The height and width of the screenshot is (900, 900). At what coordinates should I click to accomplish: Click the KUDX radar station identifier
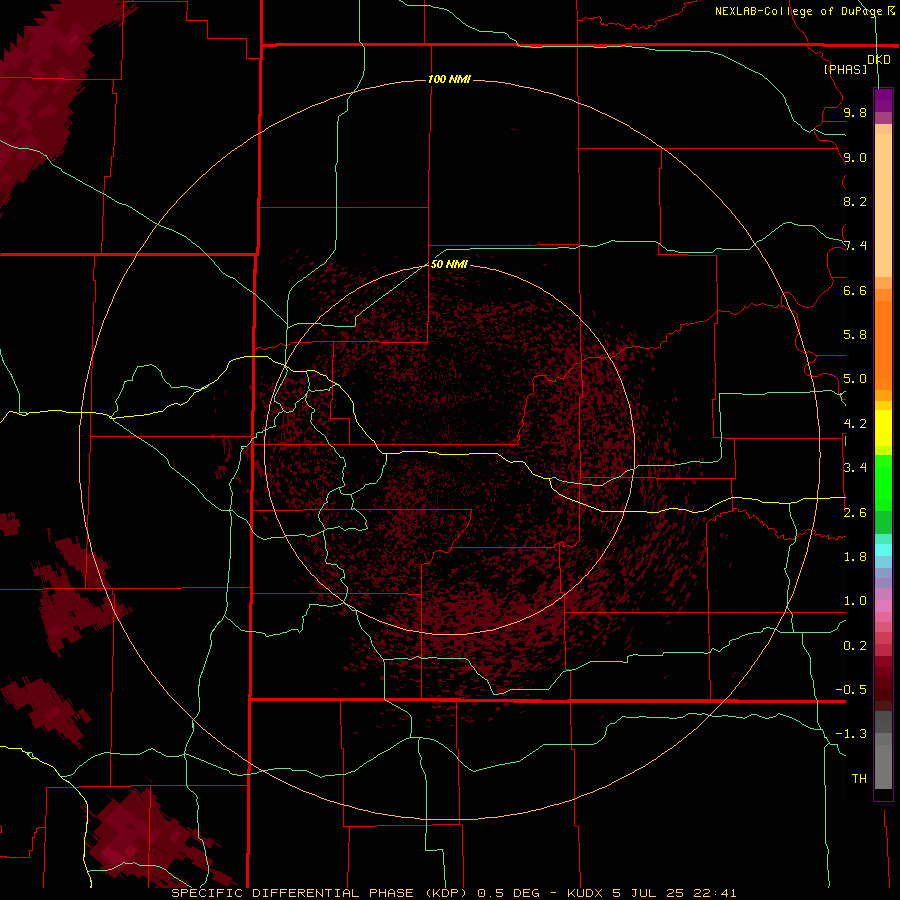[585, 893]
